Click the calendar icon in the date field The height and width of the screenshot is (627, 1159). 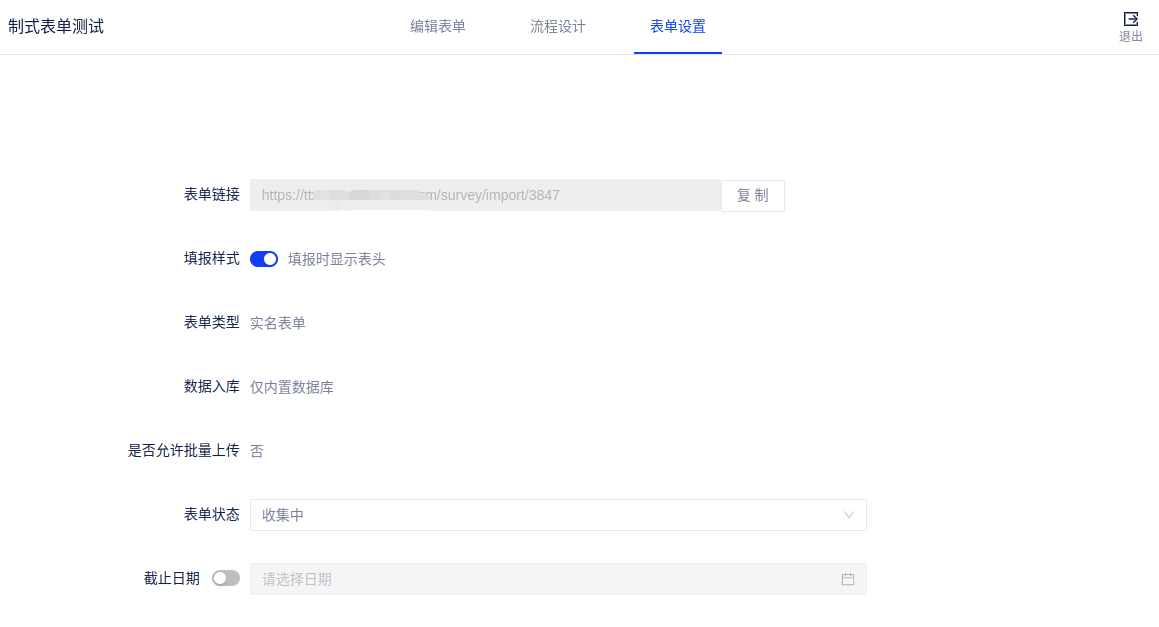pyautogui.click(x=848, y=579)
